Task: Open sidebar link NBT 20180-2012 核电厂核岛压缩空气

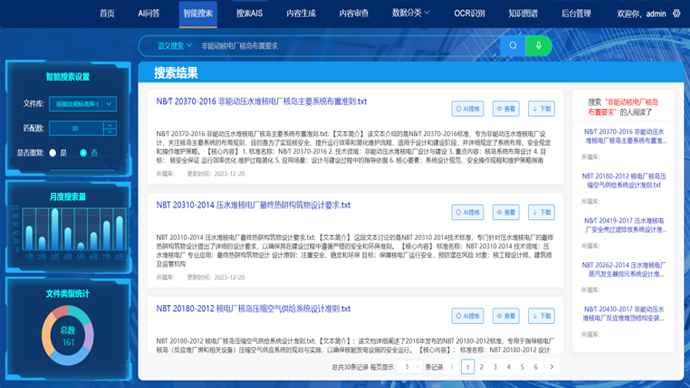Action: (x=624, y=180)
